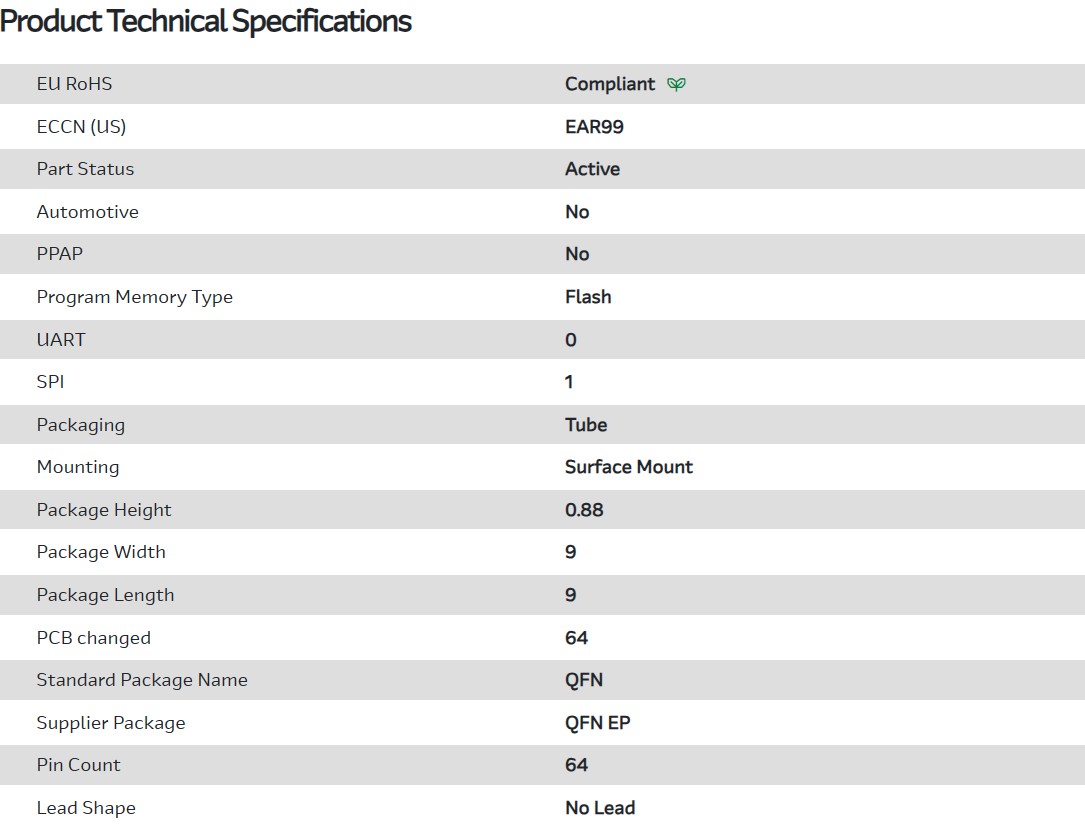Screen dimensions: 1085x824
Task: Select the PCB changed label
Action: point(93,638)
